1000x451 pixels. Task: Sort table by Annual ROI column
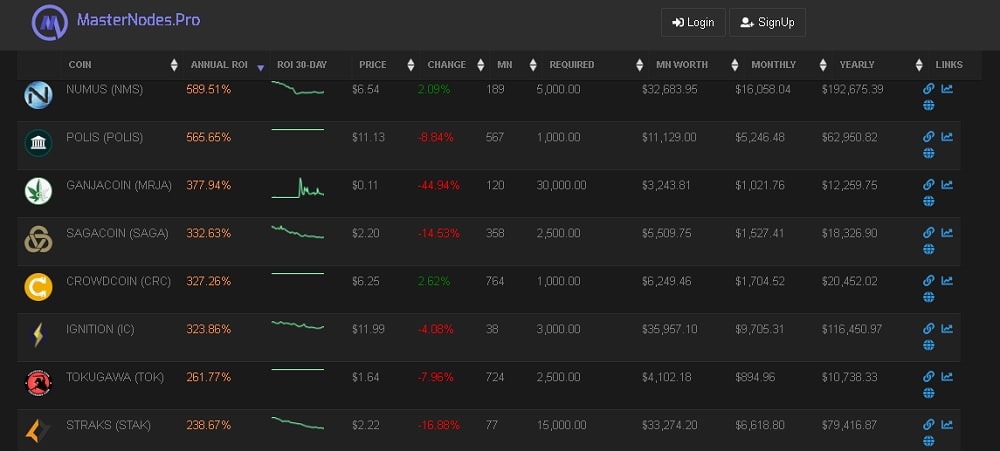click(x=218, y=65)
